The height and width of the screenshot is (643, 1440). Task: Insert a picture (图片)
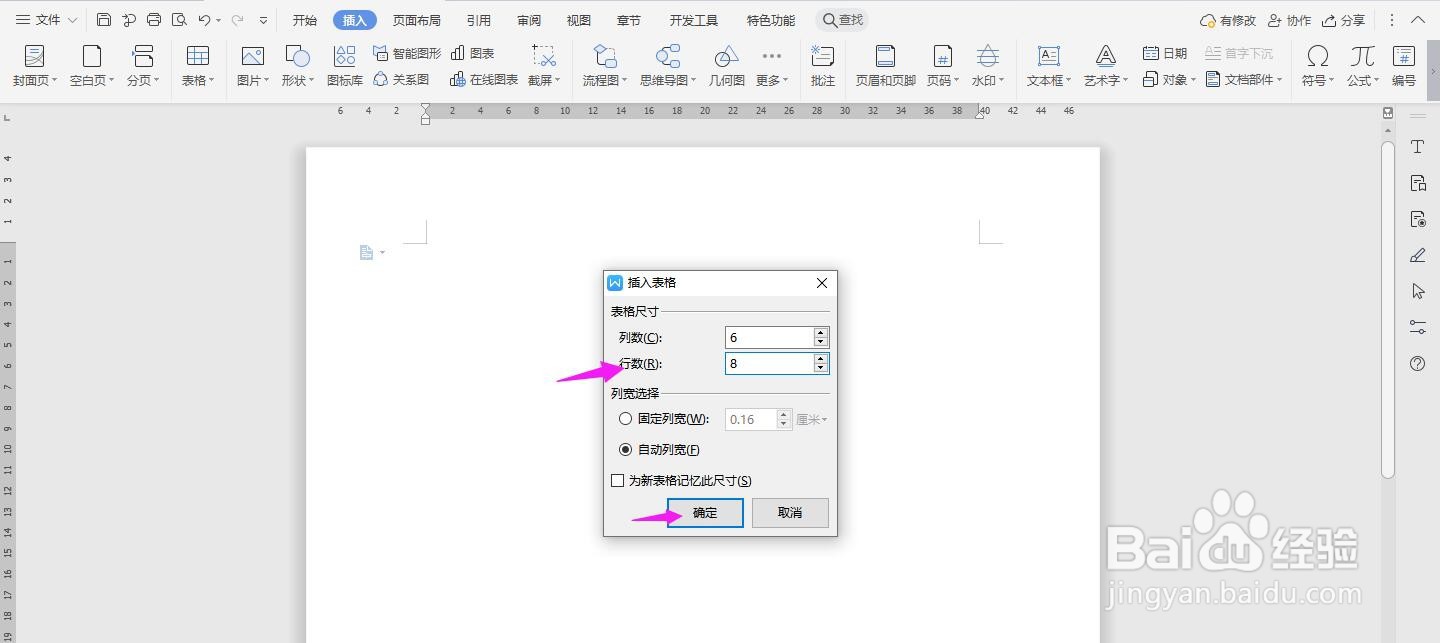tap(253, 65)
